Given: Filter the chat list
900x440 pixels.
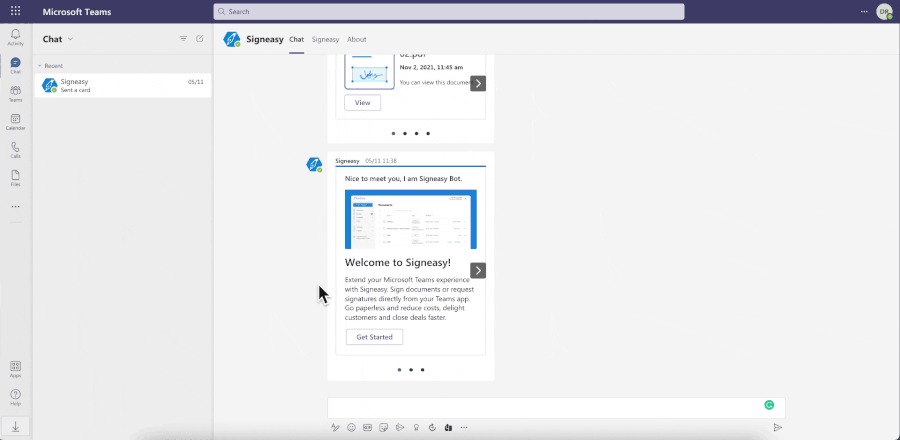Looking at the screenshot, I should [x=184, y=39].
